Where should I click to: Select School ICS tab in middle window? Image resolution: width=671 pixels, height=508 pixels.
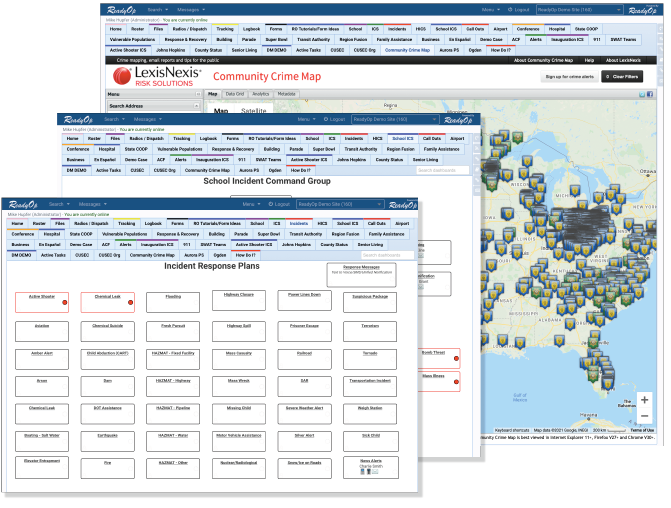403,138
